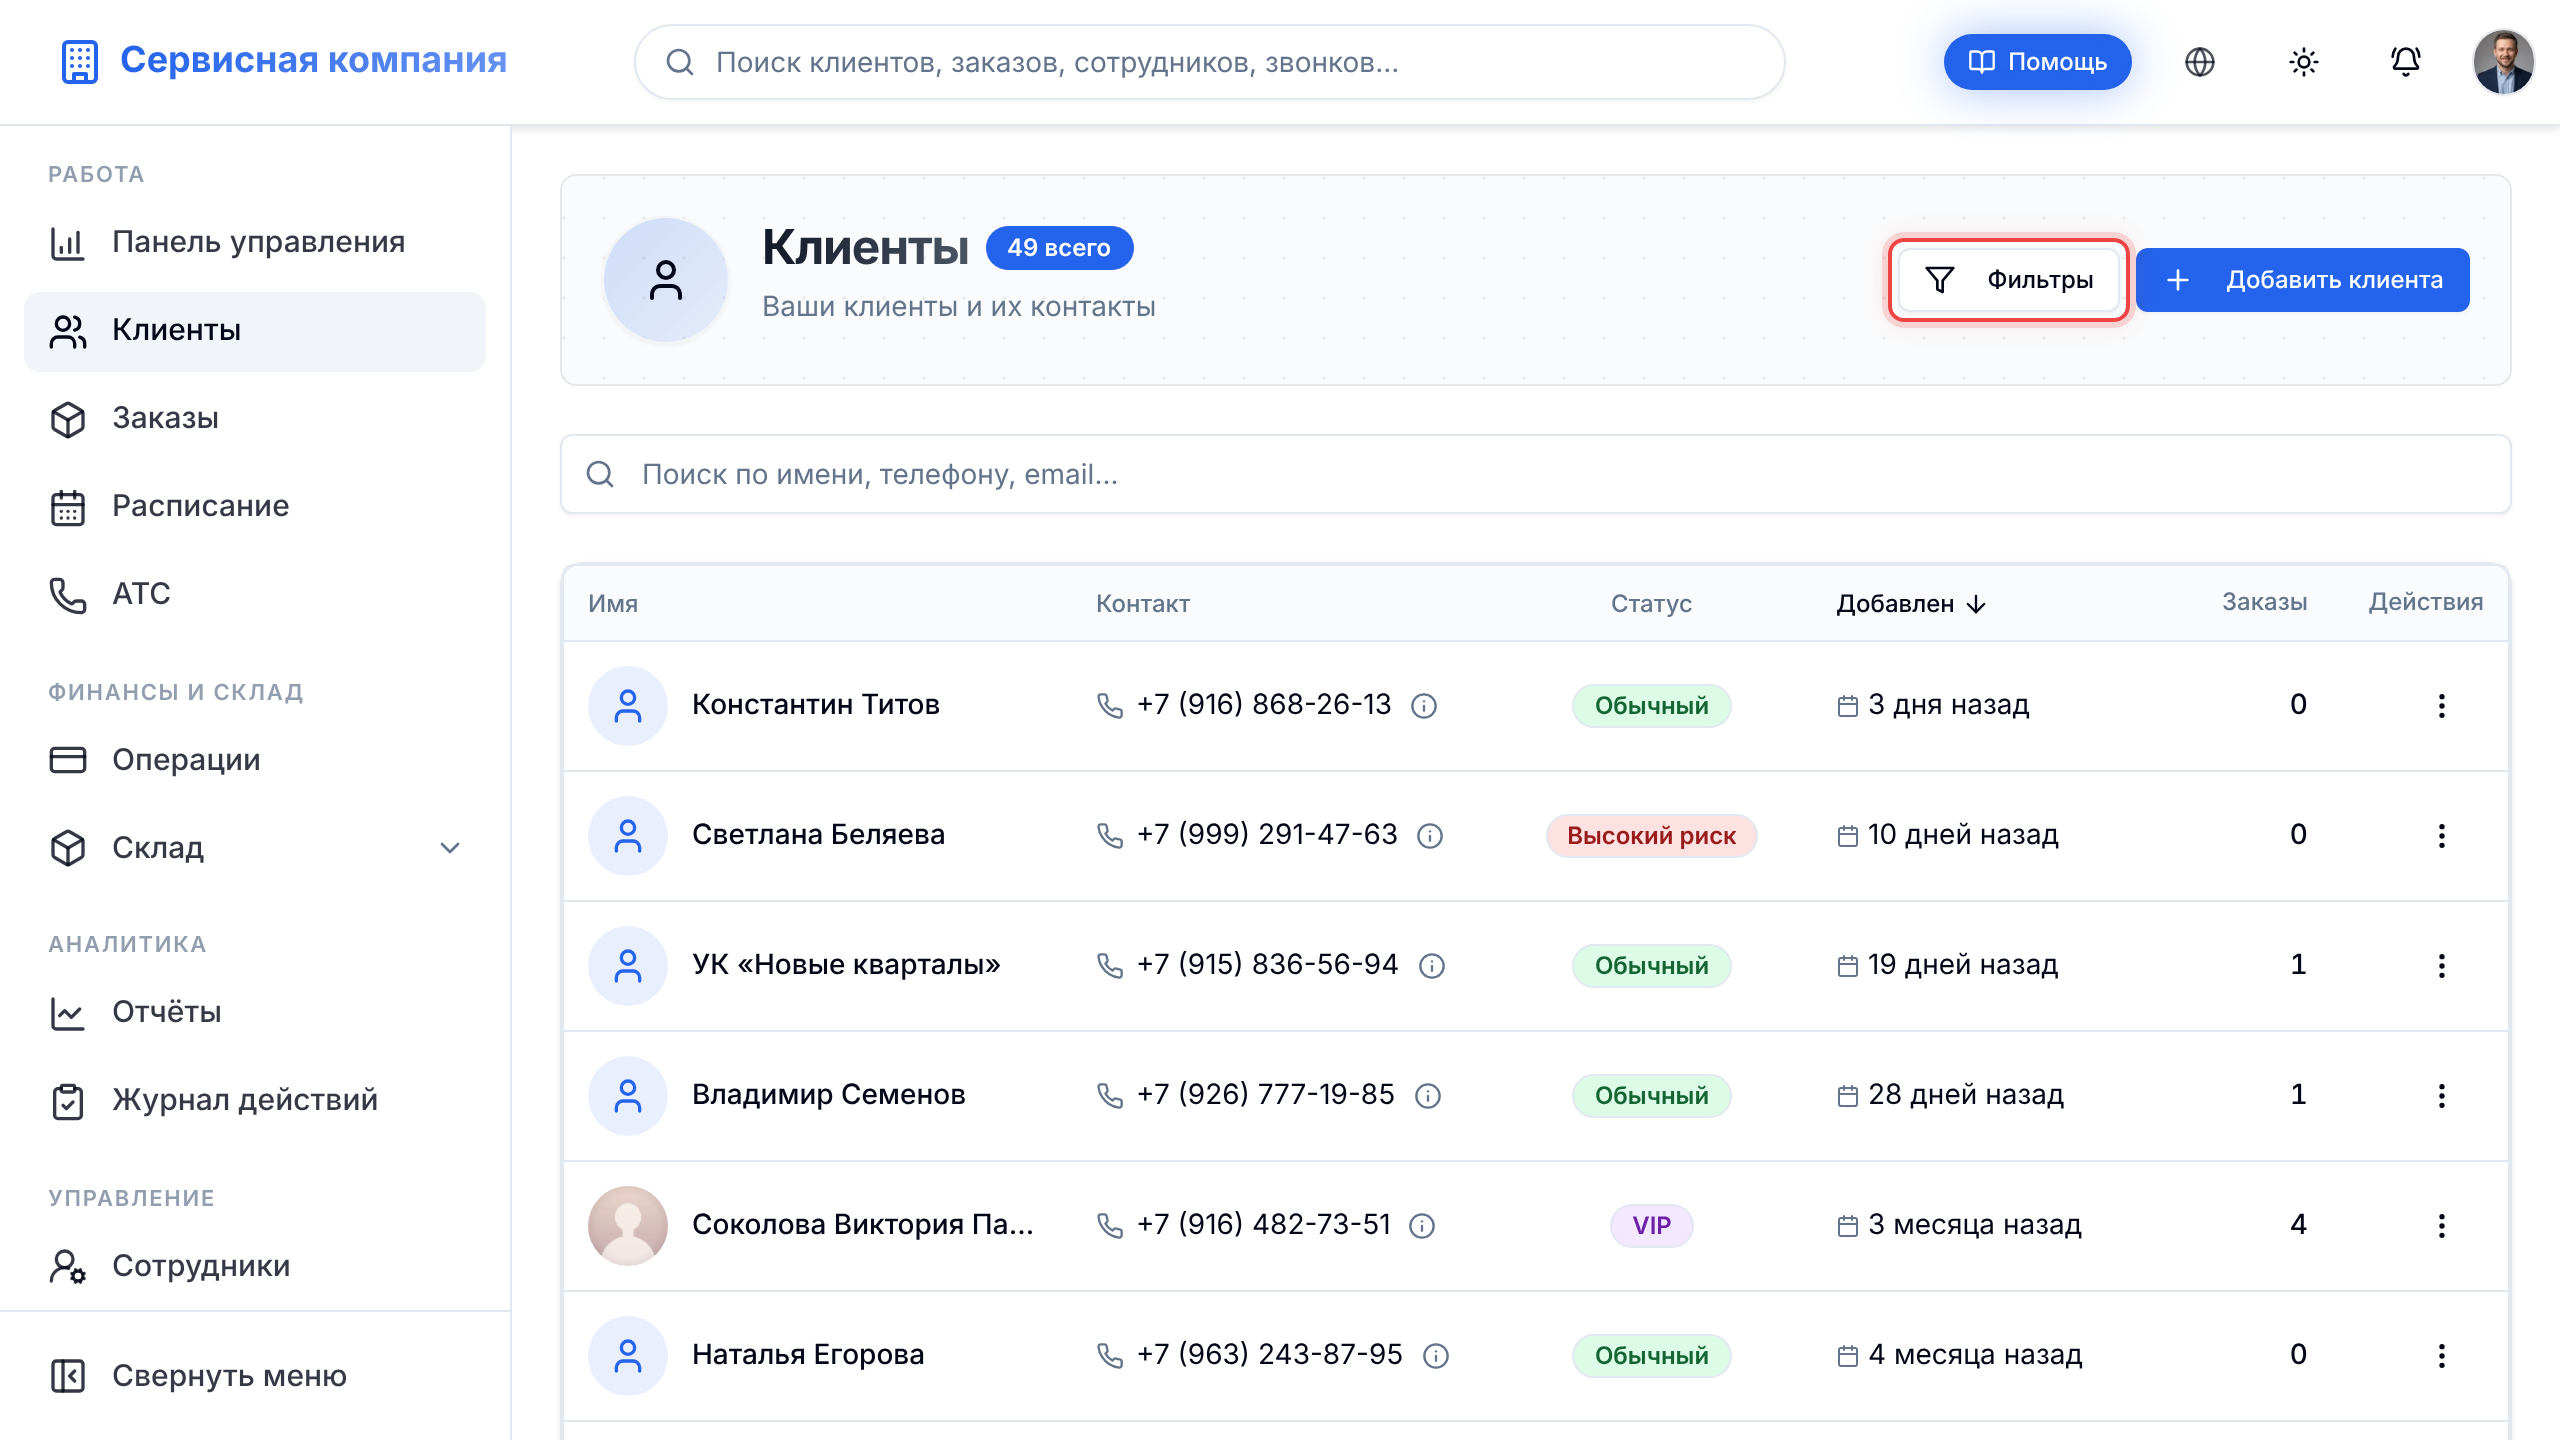Screen dimensions: 2560x1440
Task: Open Операции in sidebar
Action: click(x=255, y=760)
